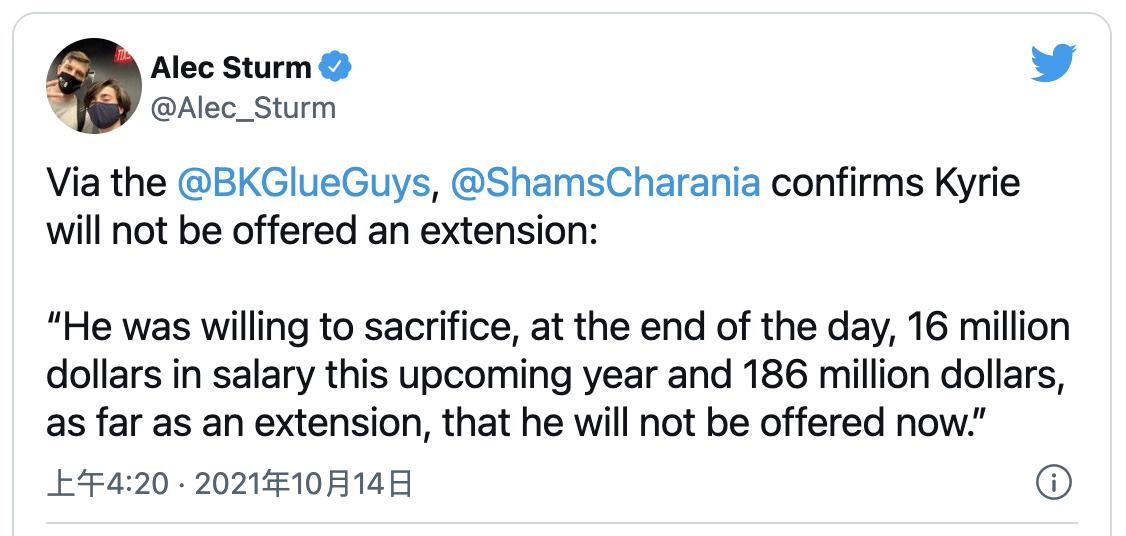This screenshot has width=1126, height=536.
Task: Click the Alec Sturm display name
Action: point(232,69)
